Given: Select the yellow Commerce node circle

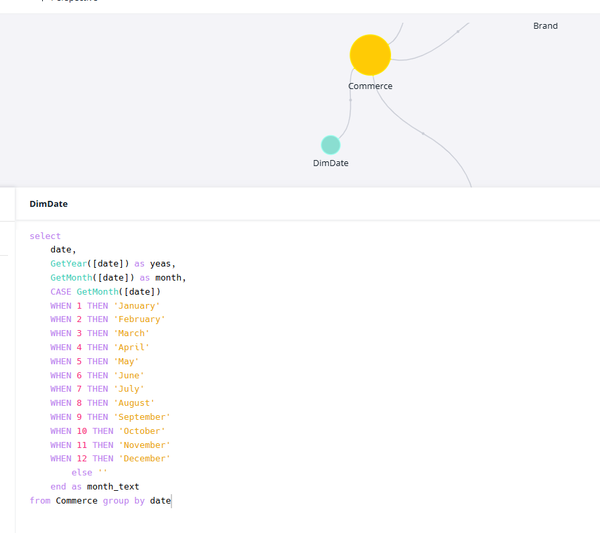Looking at the screenshot, I should 370,55.
